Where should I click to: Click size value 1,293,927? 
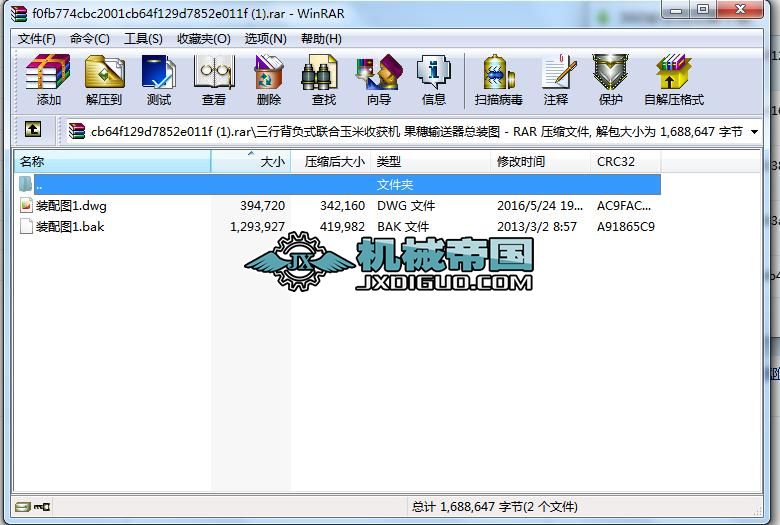(258, 227)
